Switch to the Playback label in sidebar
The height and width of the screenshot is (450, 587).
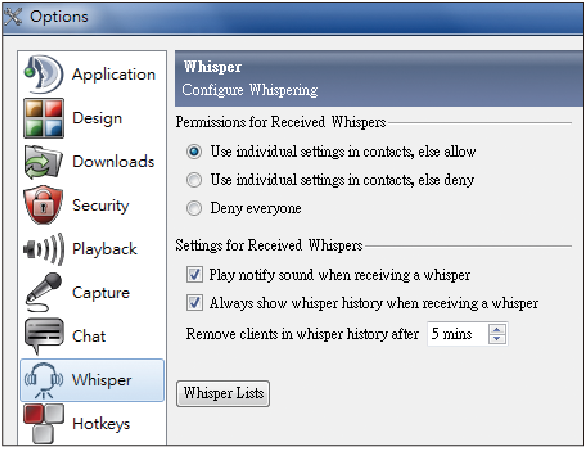(x=104, y=249)
